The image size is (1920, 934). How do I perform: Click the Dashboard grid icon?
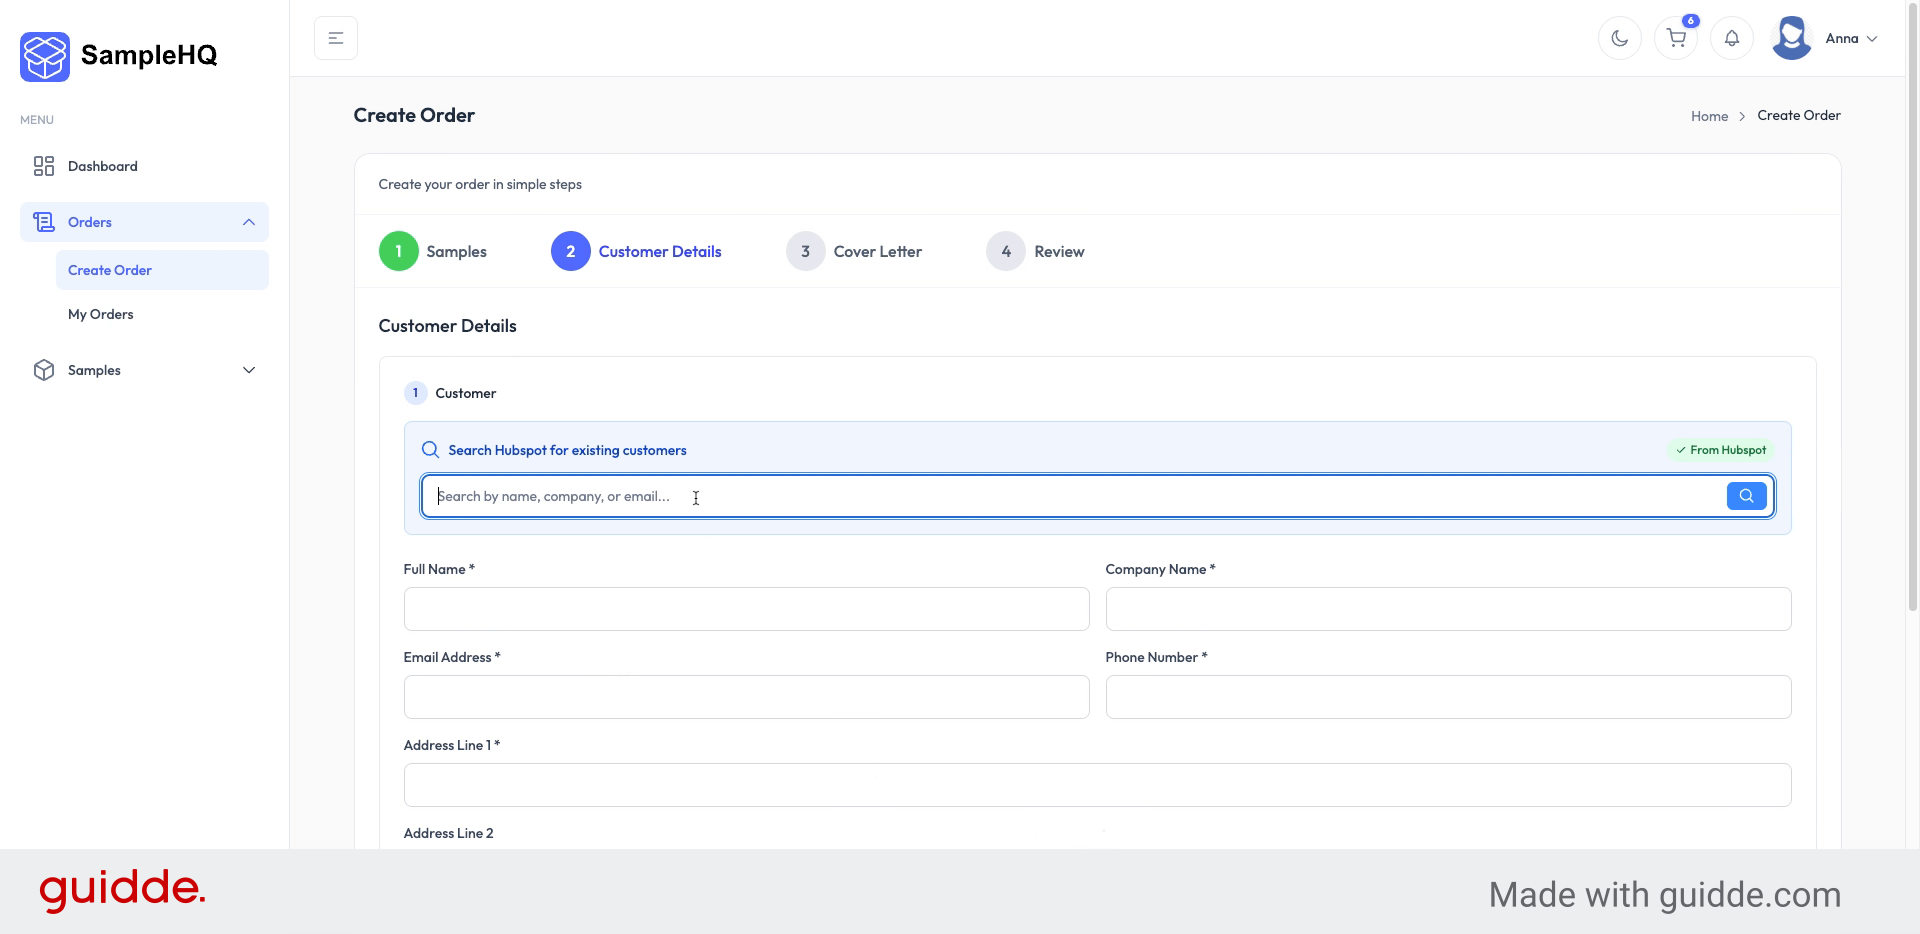pos(44,166)
